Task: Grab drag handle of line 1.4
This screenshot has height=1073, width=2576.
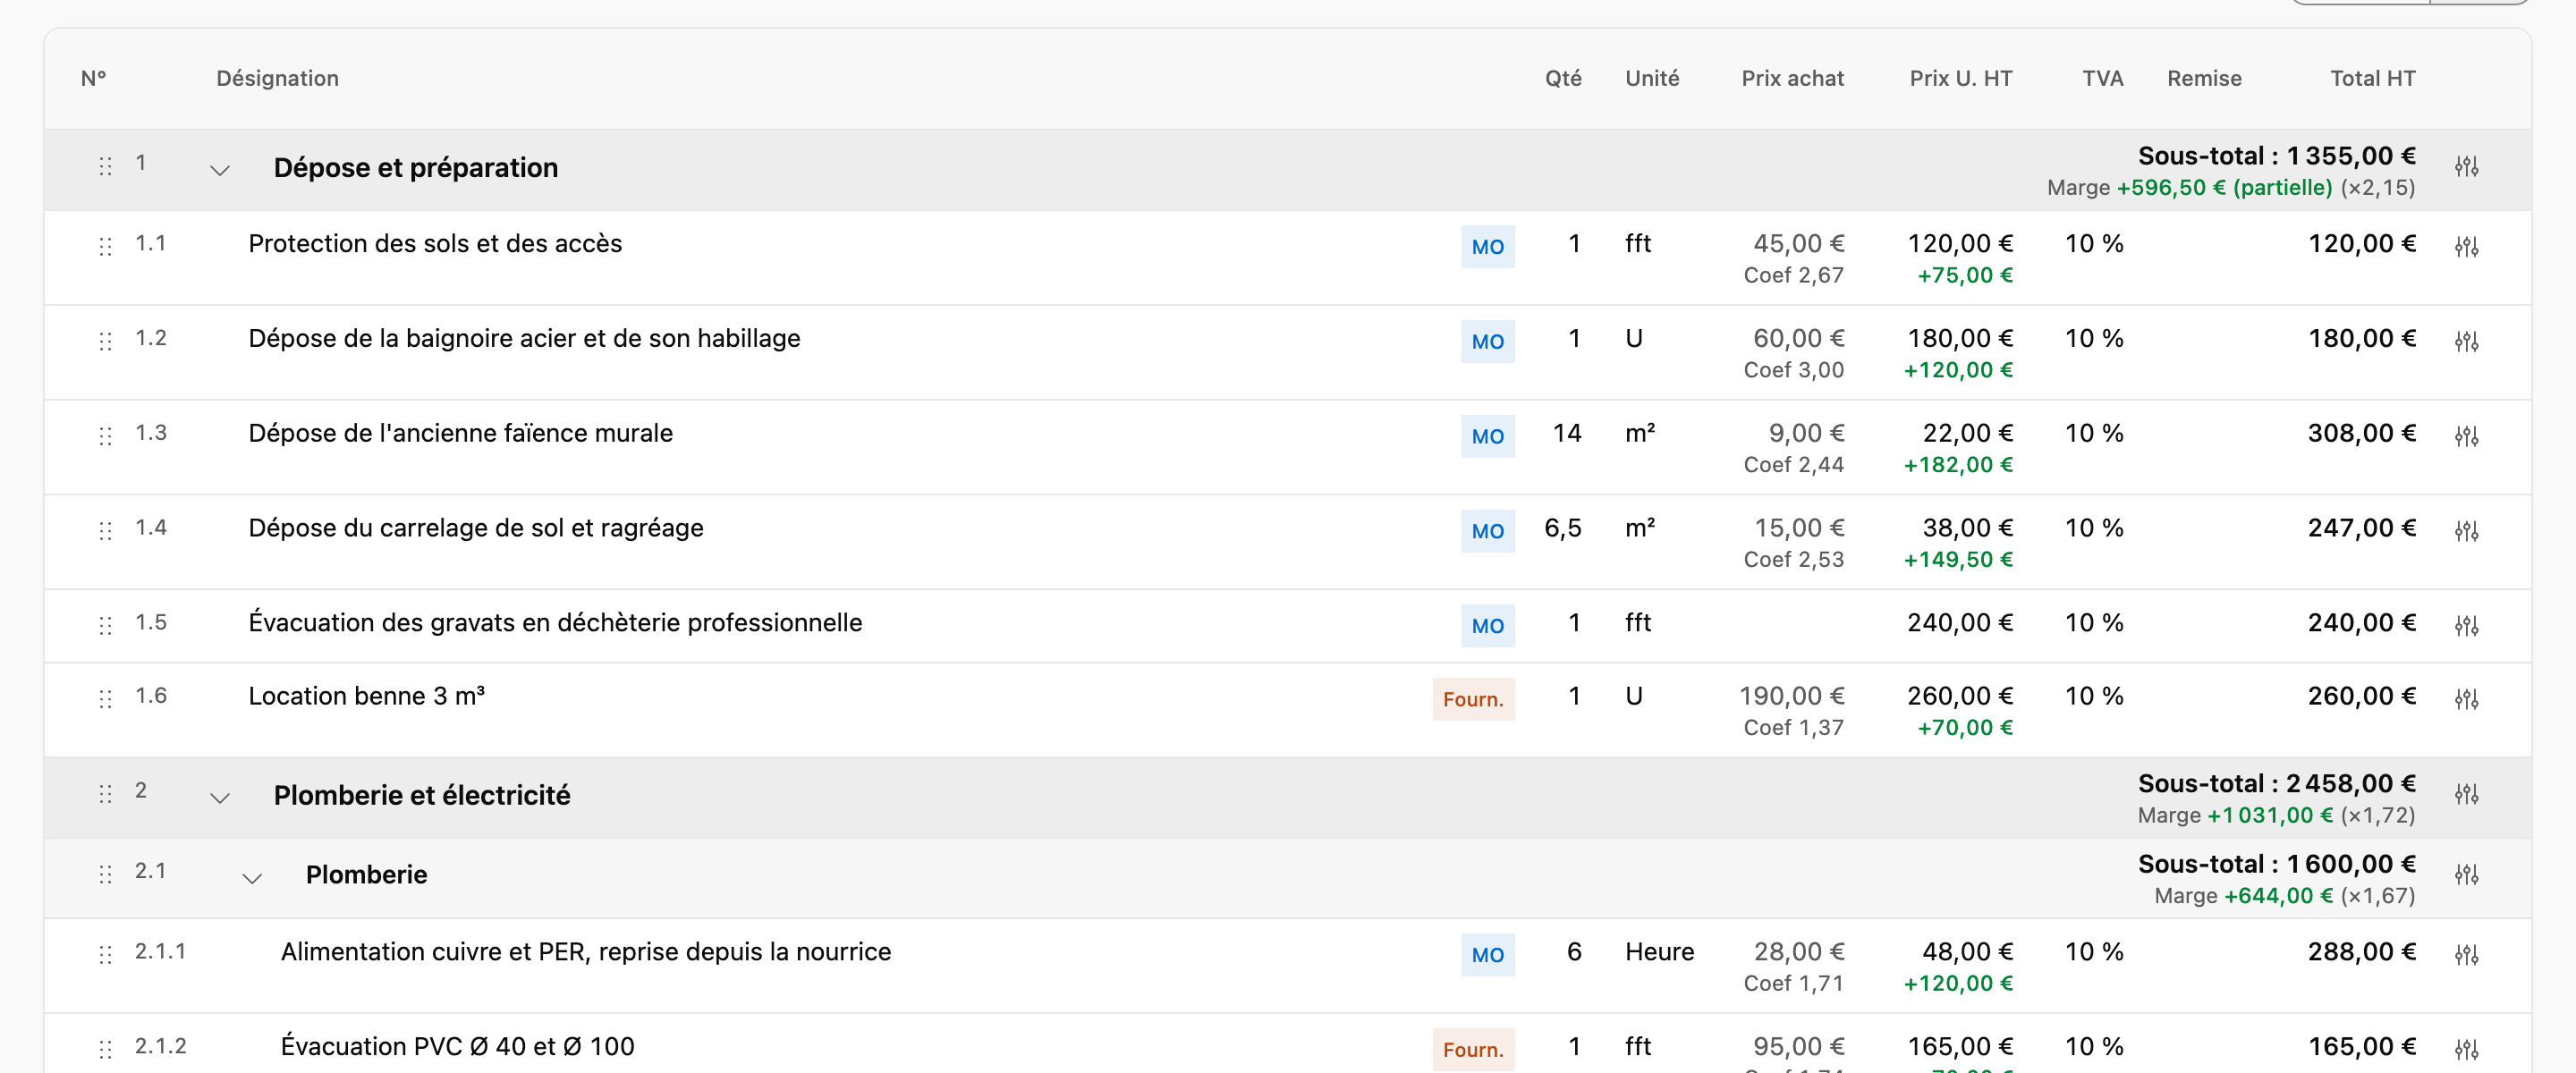Action: coord(105,531)
